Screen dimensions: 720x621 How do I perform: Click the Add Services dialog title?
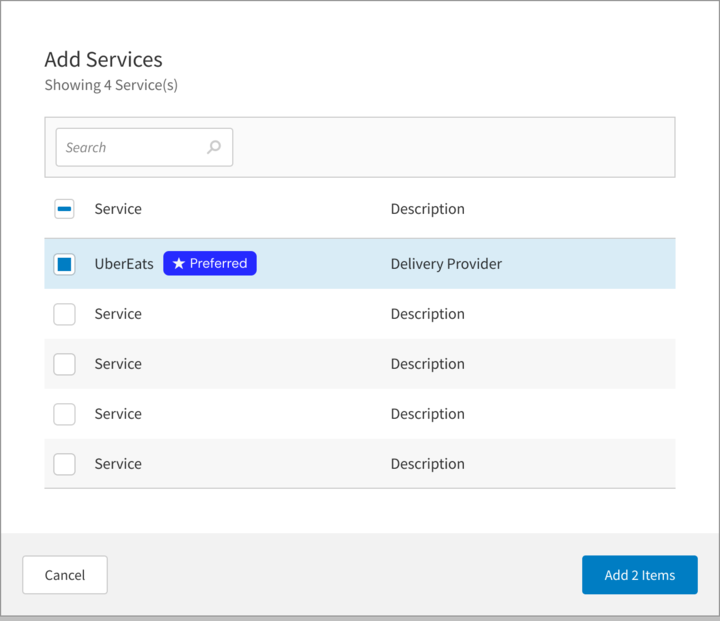[103, 60]
